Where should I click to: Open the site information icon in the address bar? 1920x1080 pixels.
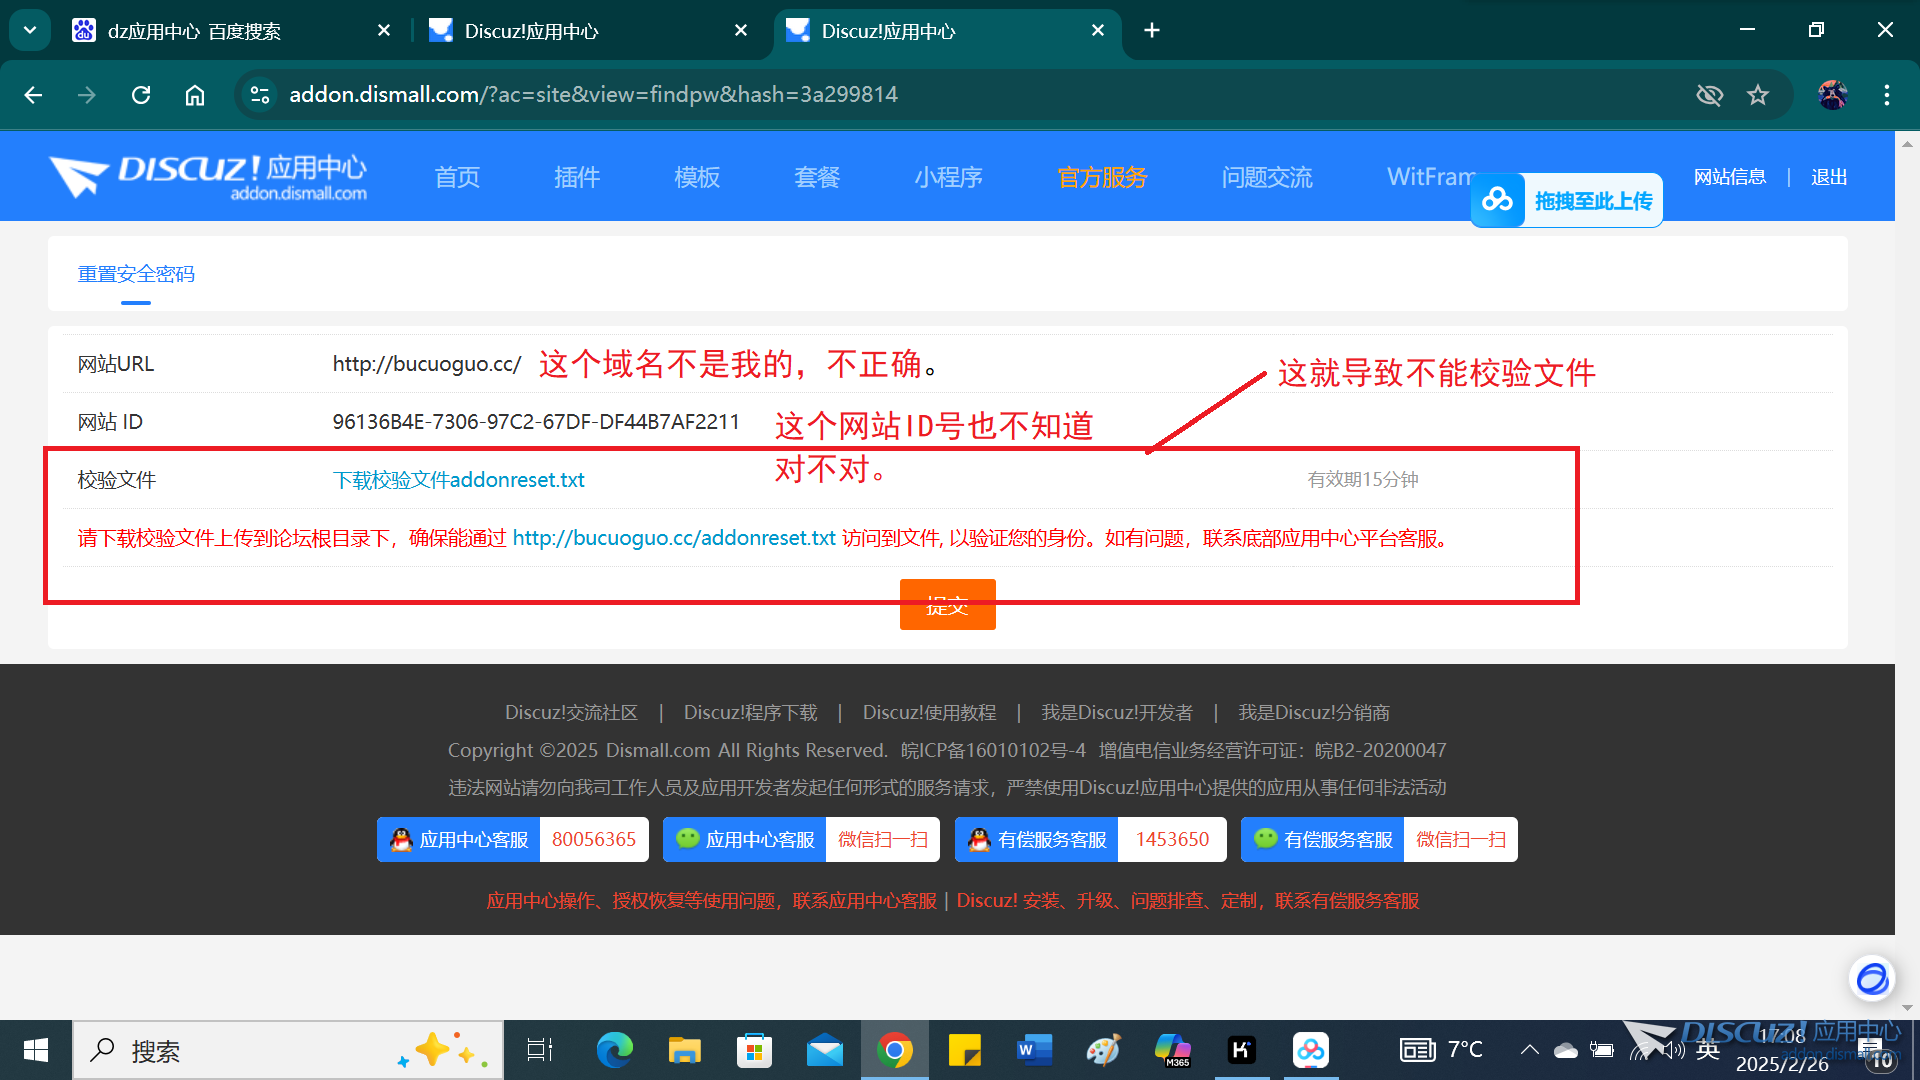[x=260, y=95]
